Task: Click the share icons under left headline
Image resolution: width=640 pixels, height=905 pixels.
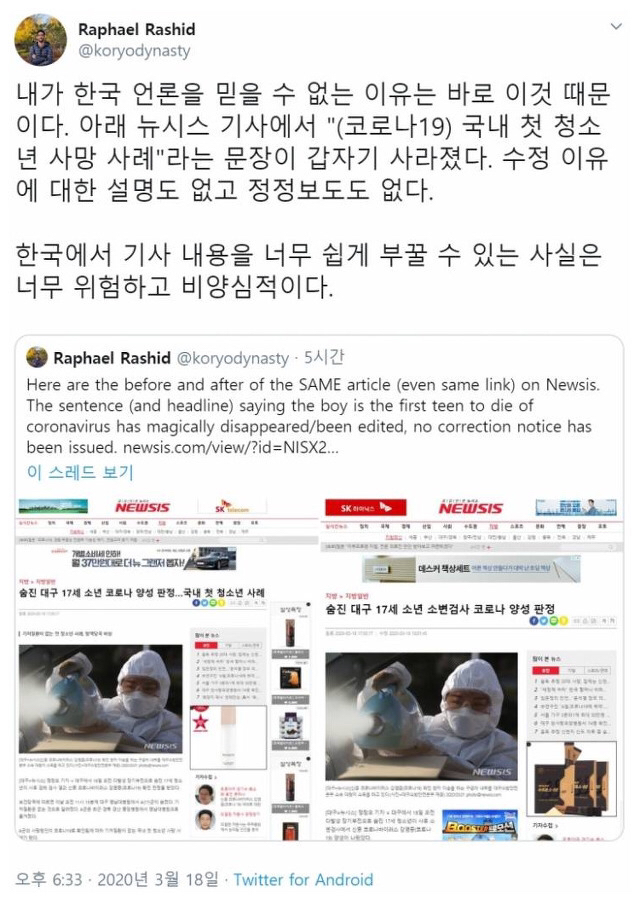Action: click(208, 603)
